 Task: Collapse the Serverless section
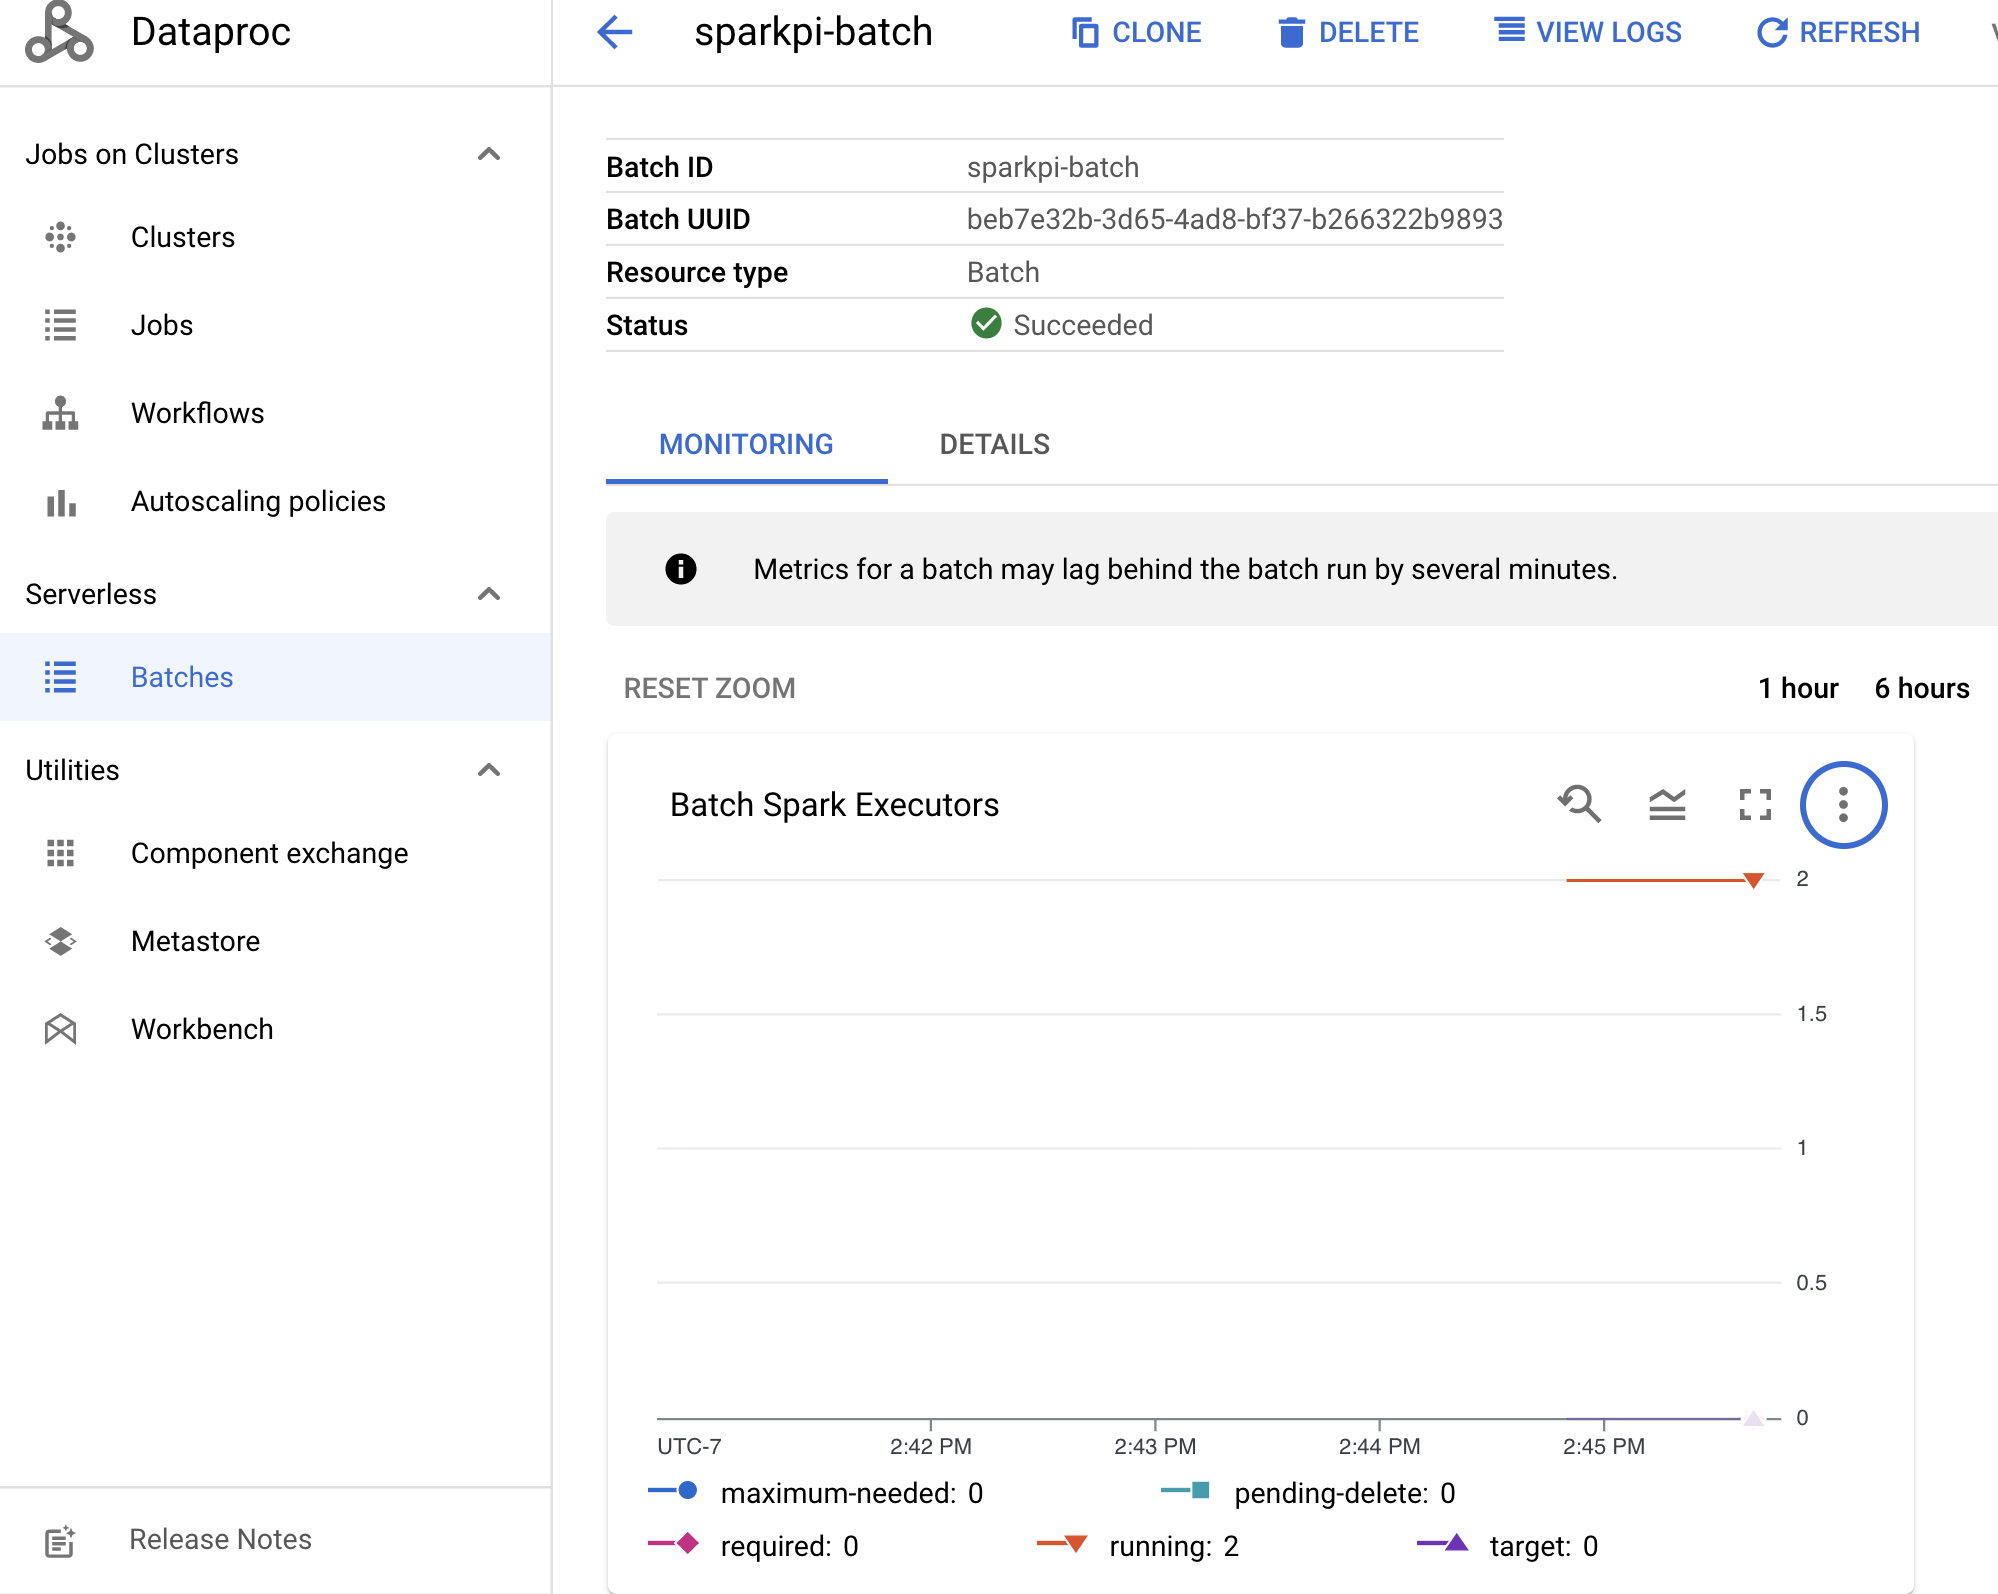[489, 594]
